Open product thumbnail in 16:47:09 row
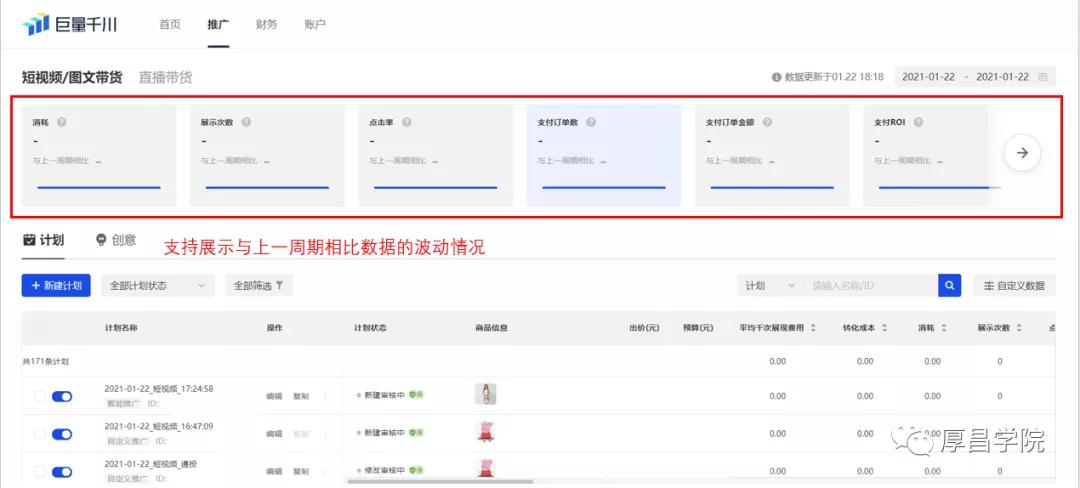The height and width of the screenshot is (488, 1080). point(486,432)
